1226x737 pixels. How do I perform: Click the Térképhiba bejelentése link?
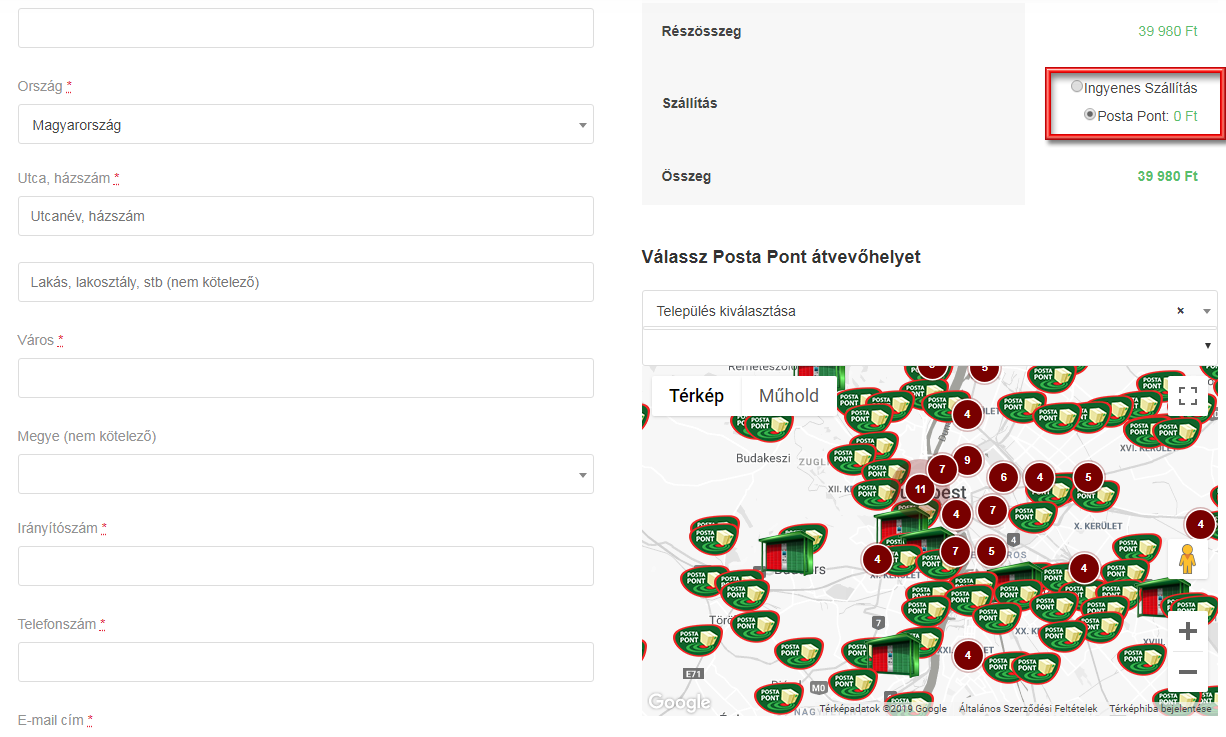coord(1160,709)
